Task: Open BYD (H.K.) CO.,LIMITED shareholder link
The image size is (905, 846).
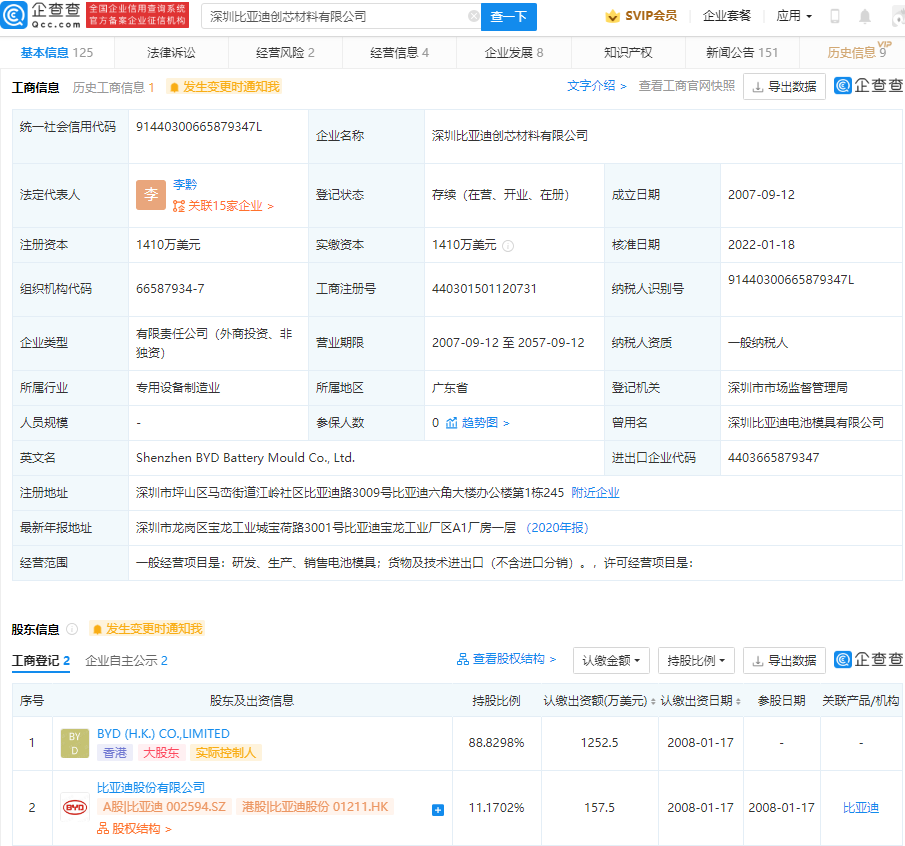Action: [x=163, y=733]
